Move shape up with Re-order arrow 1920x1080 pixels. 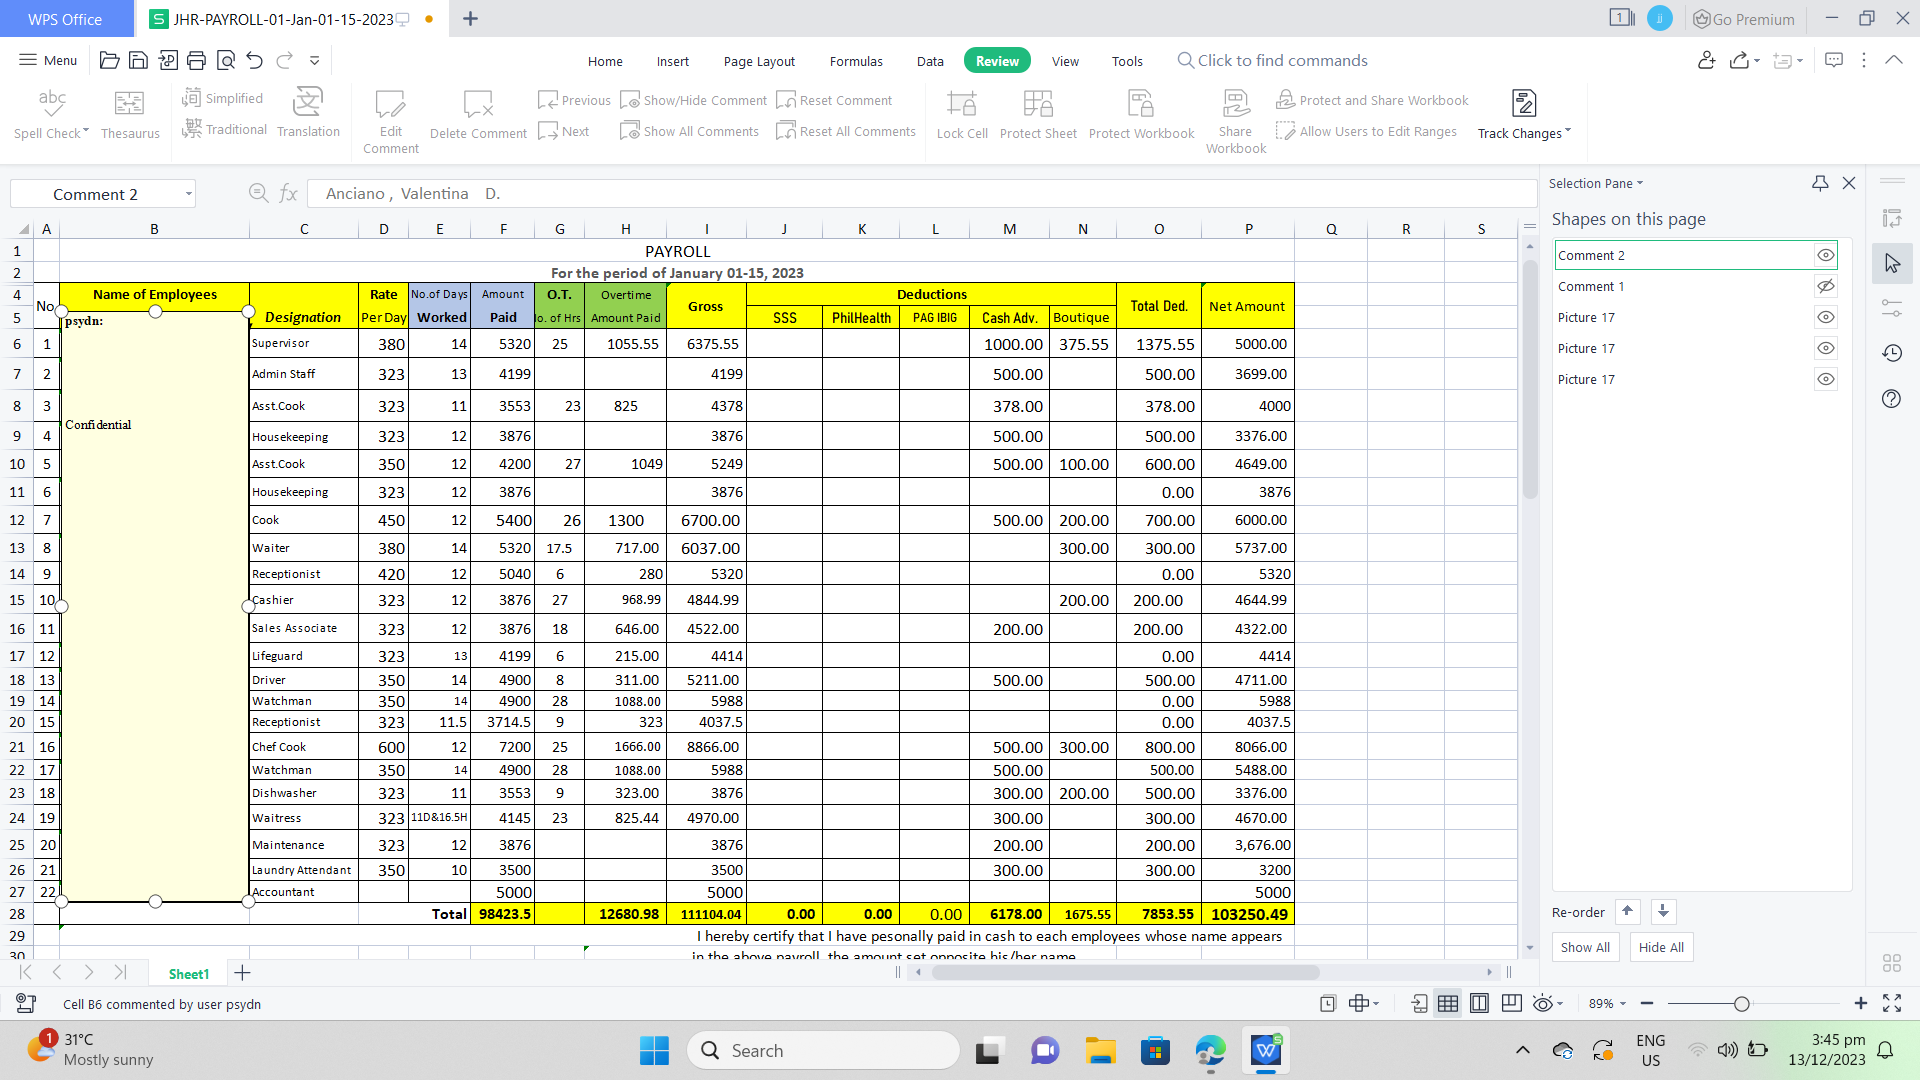coord(1627,911)
